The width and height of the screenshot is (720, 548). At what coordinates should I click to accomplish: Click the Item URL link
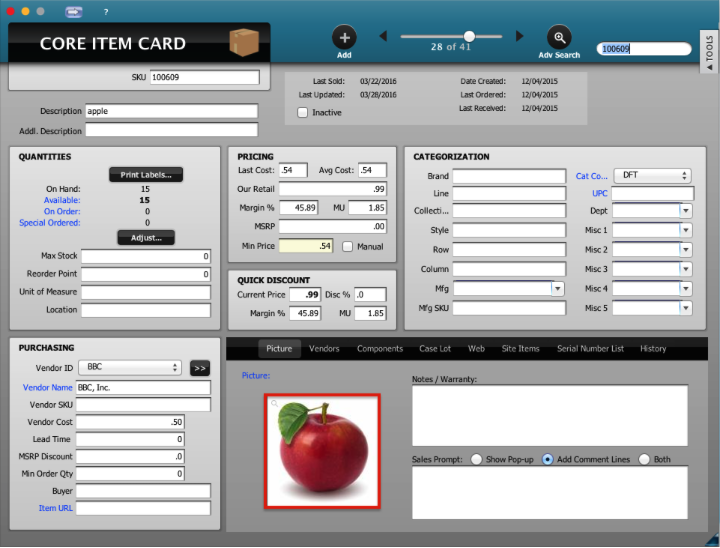point(56,508)
